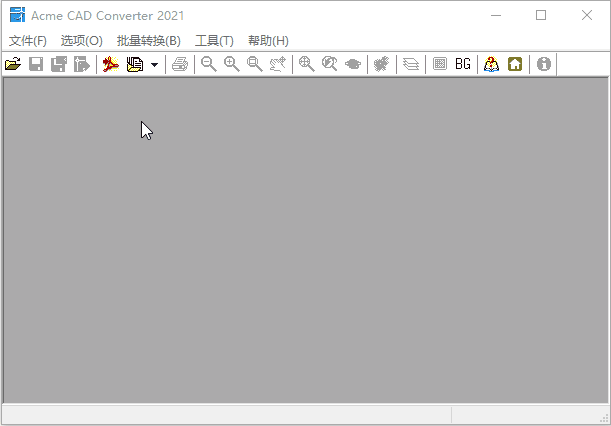Expand the batch convert dropdown arrow
Screen dimensions: 611x426
click(x=155, y=64)
